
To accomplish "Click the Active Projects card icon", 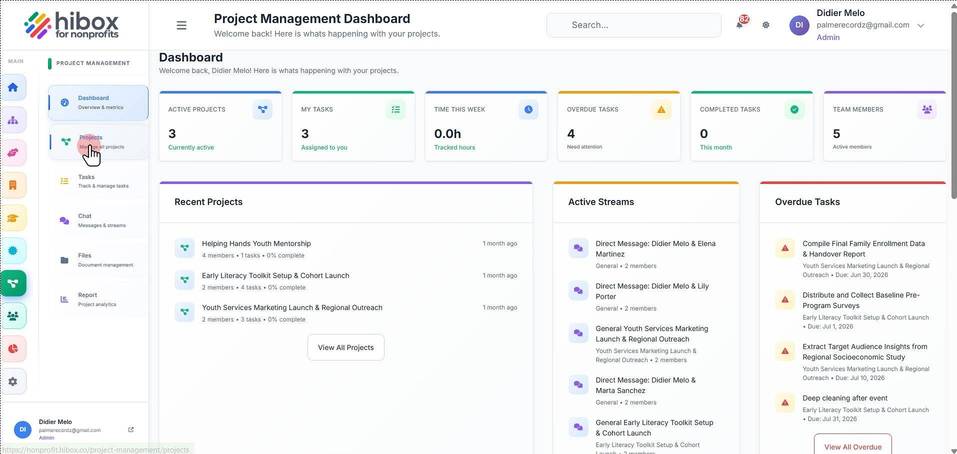I will [x=262, y=110].
